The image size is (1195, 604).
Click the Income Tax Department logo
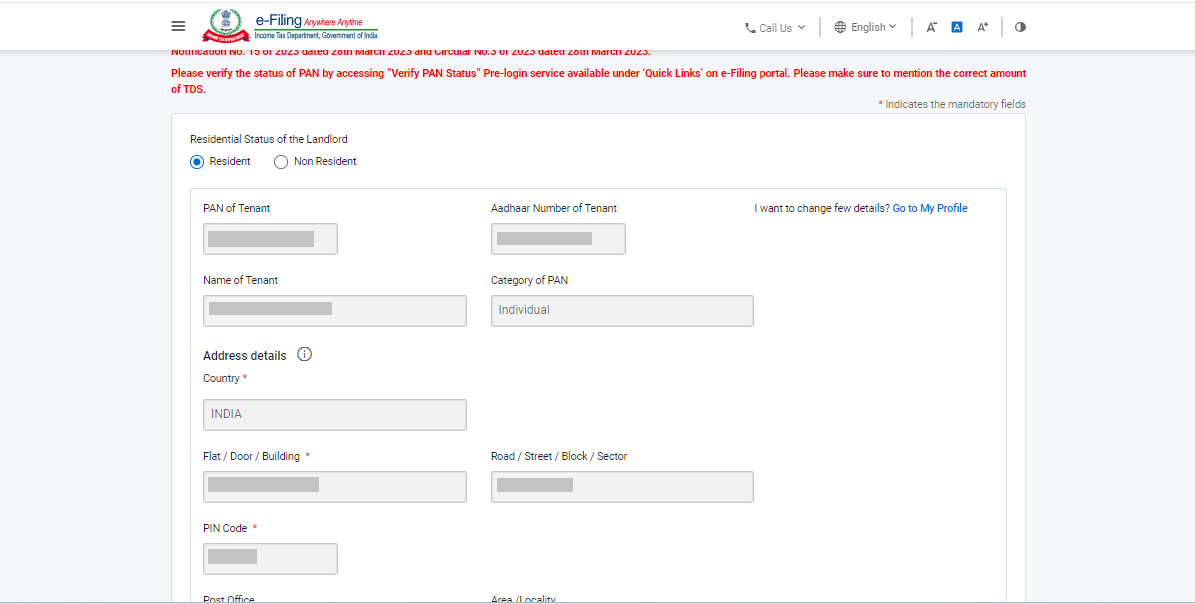228,25
